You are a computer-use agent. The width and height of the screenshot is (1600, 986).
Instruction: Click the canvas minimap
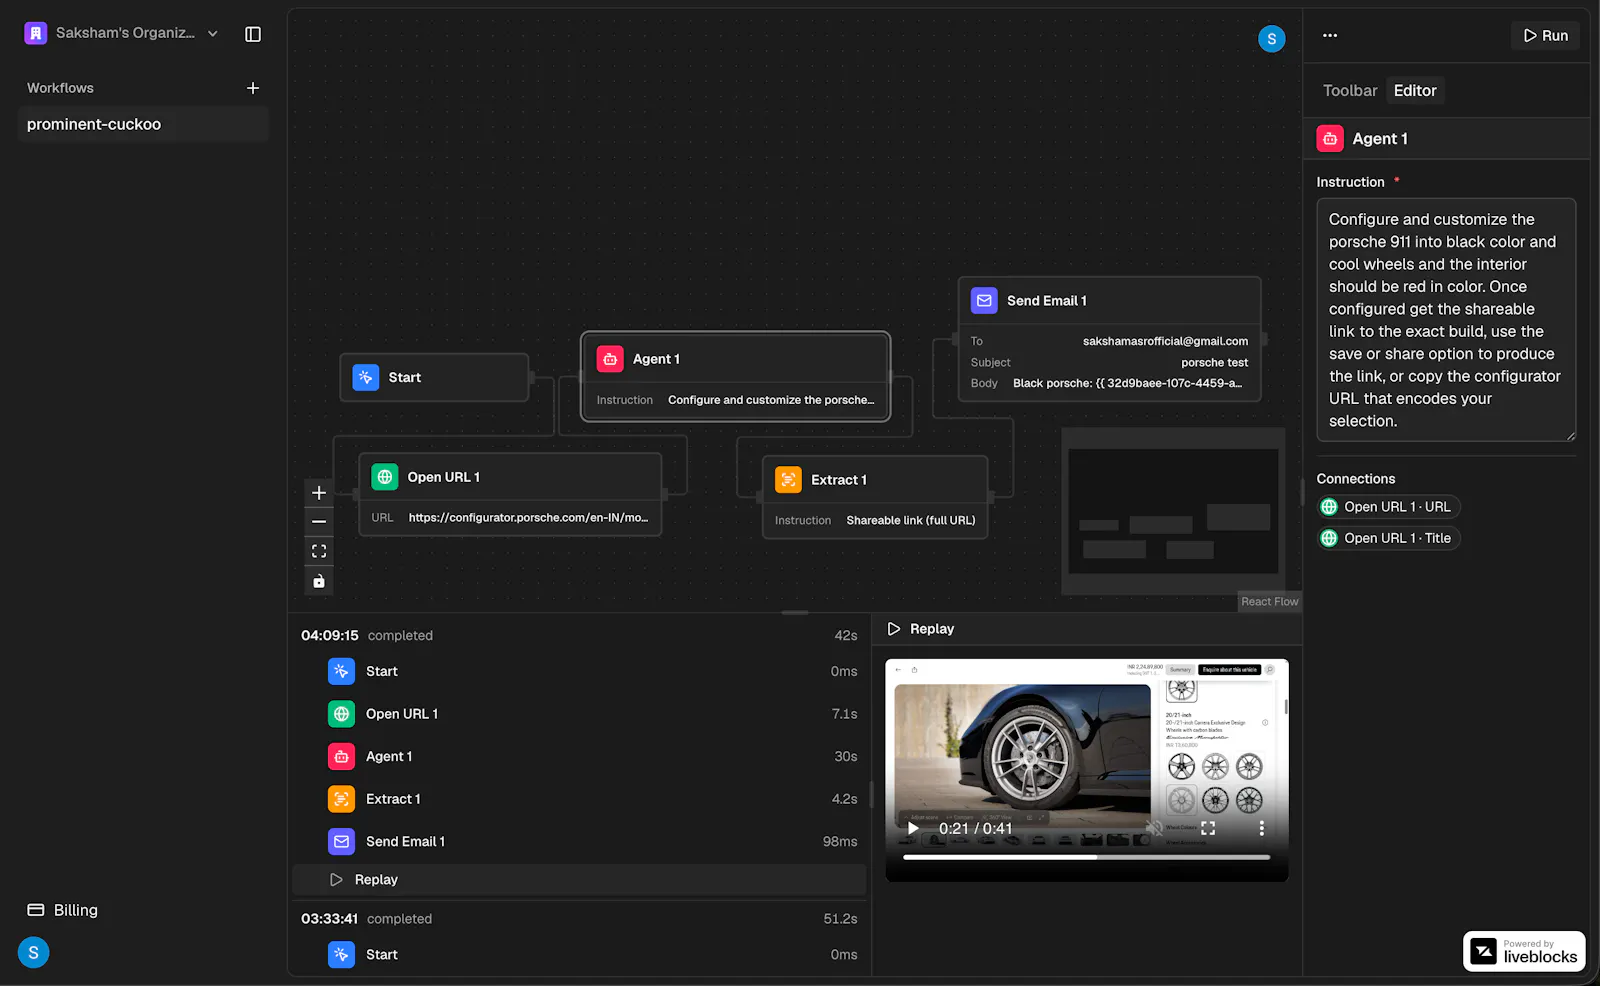pos(1173,511)
